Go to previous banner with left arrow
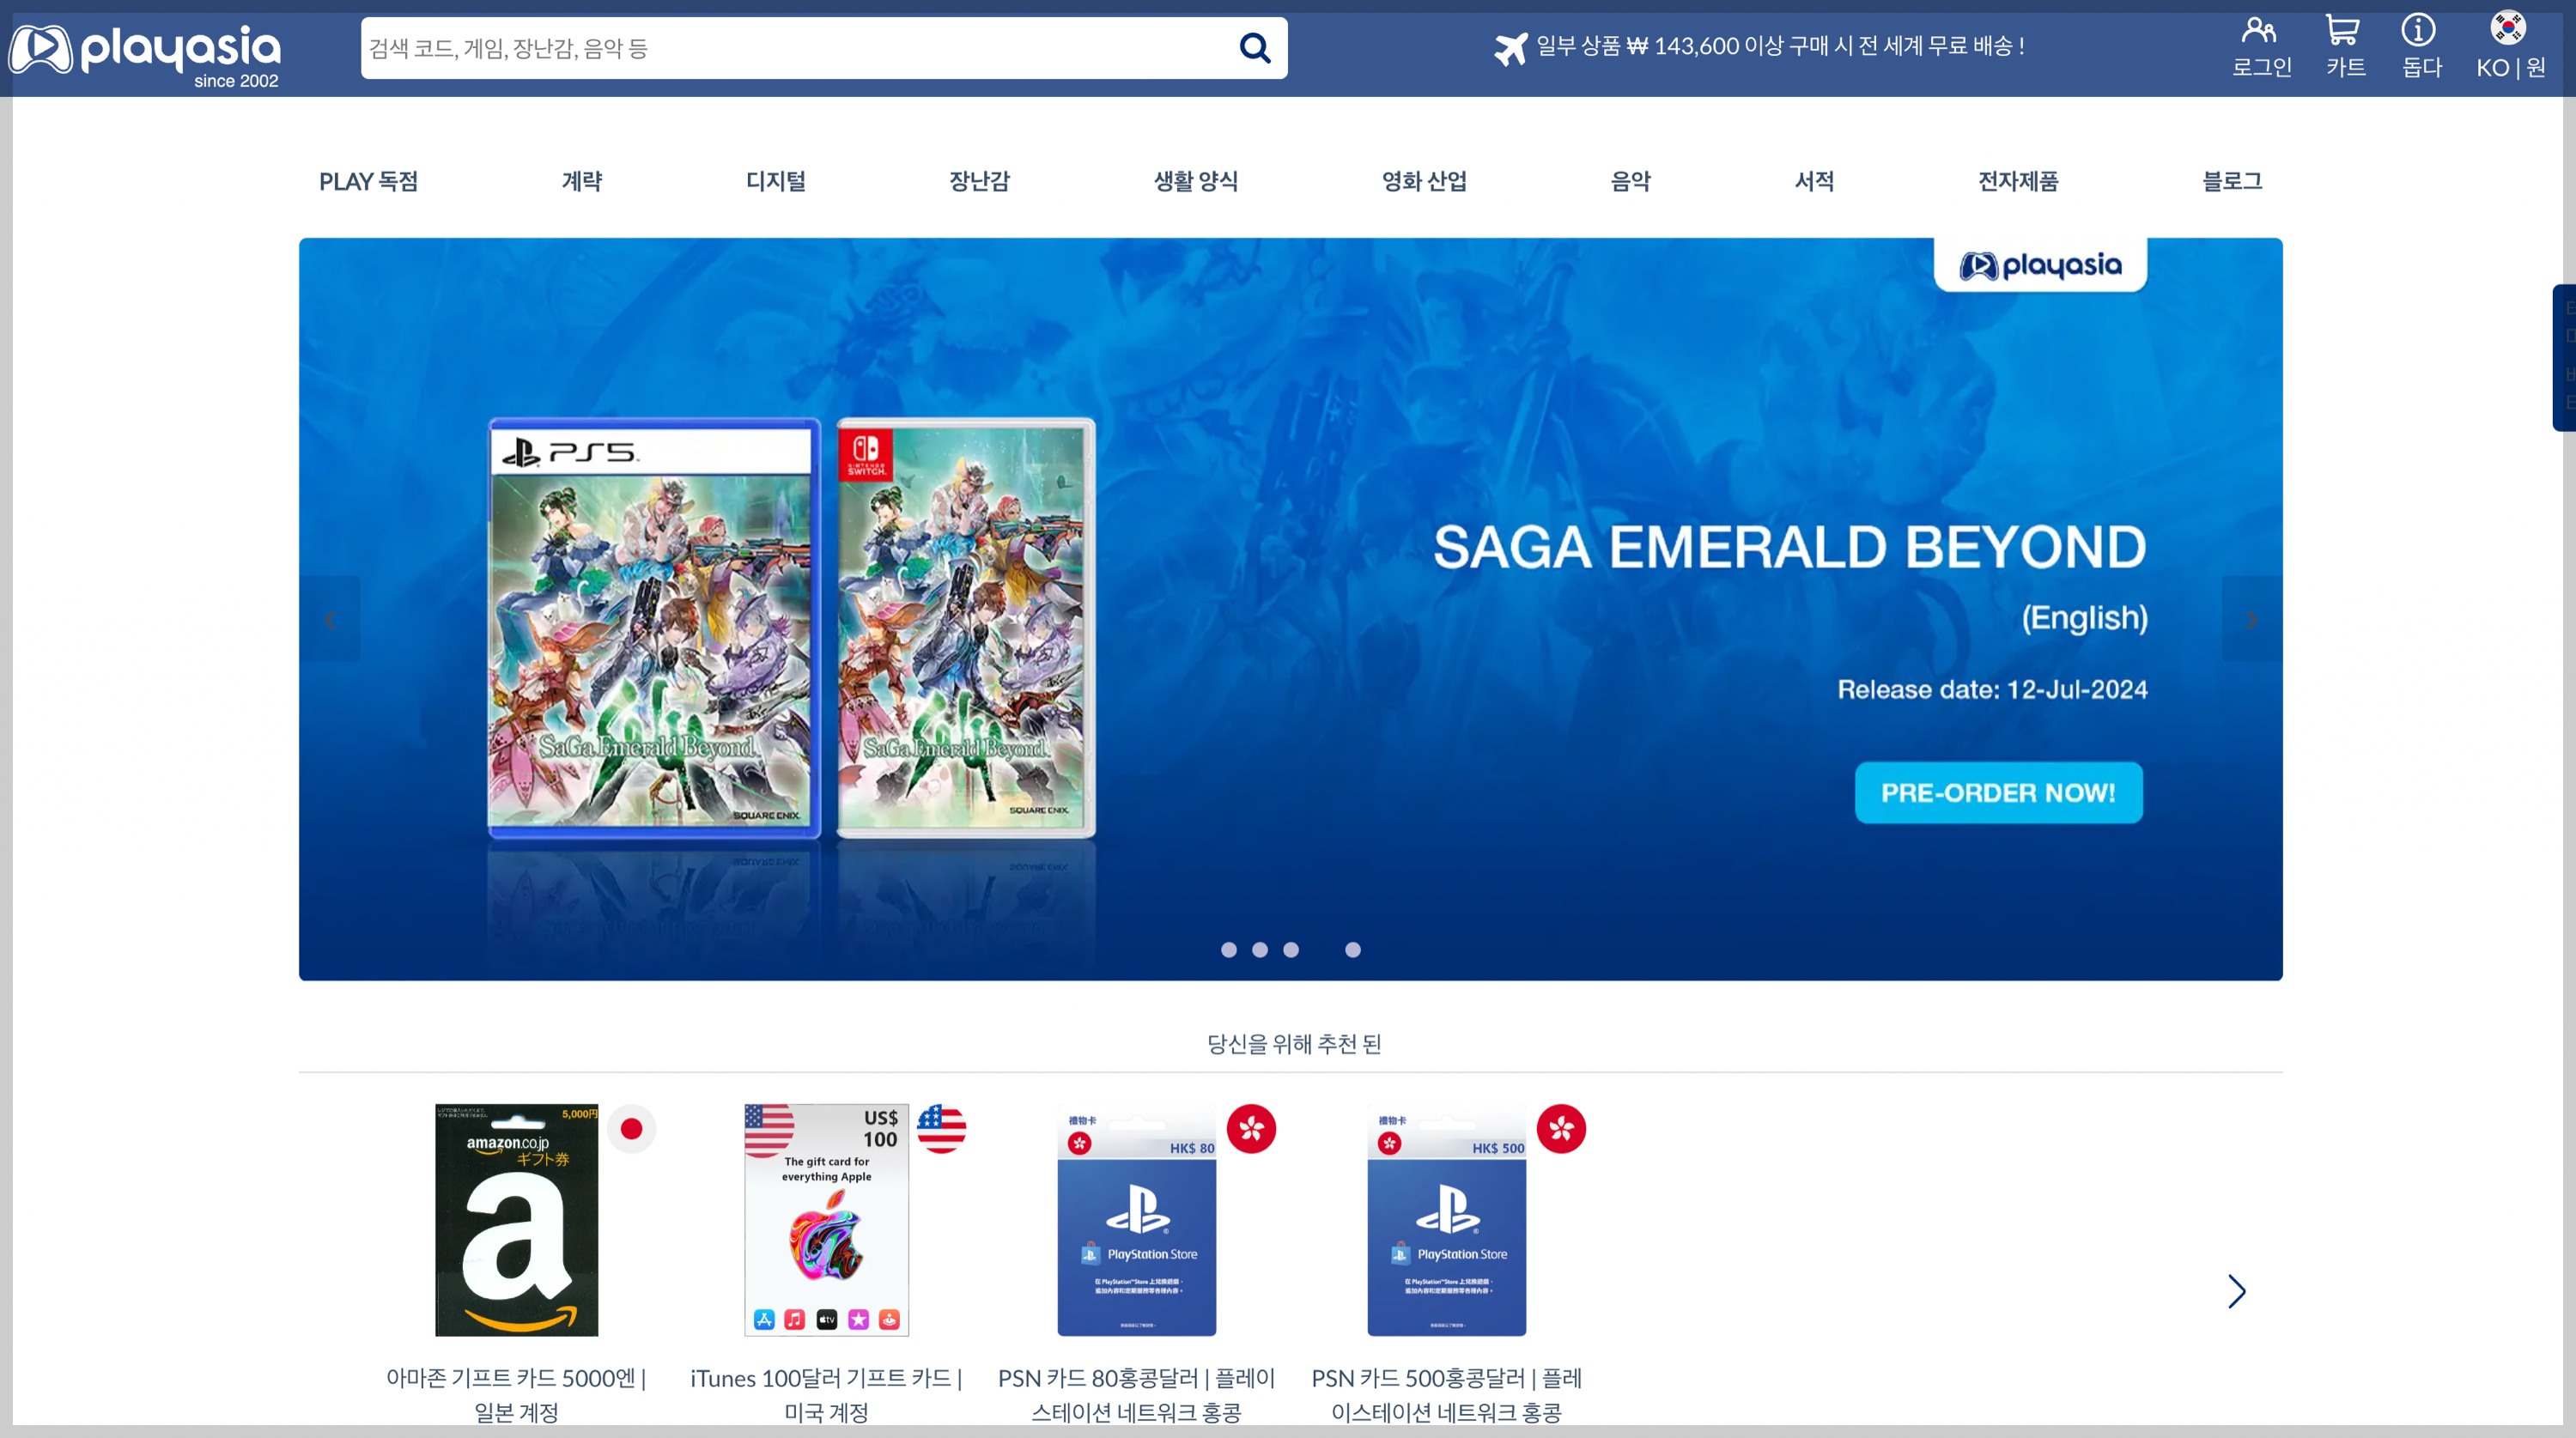This screenshot has width=2576, height=1438. tap(330, 619)
